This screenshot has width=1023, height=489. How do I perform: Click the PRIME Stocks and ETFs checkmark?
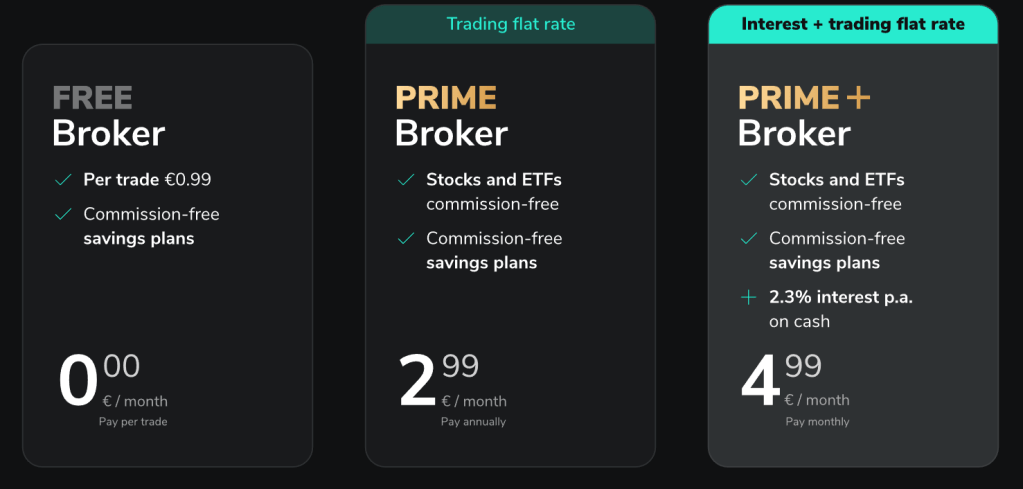pos(406,179)
